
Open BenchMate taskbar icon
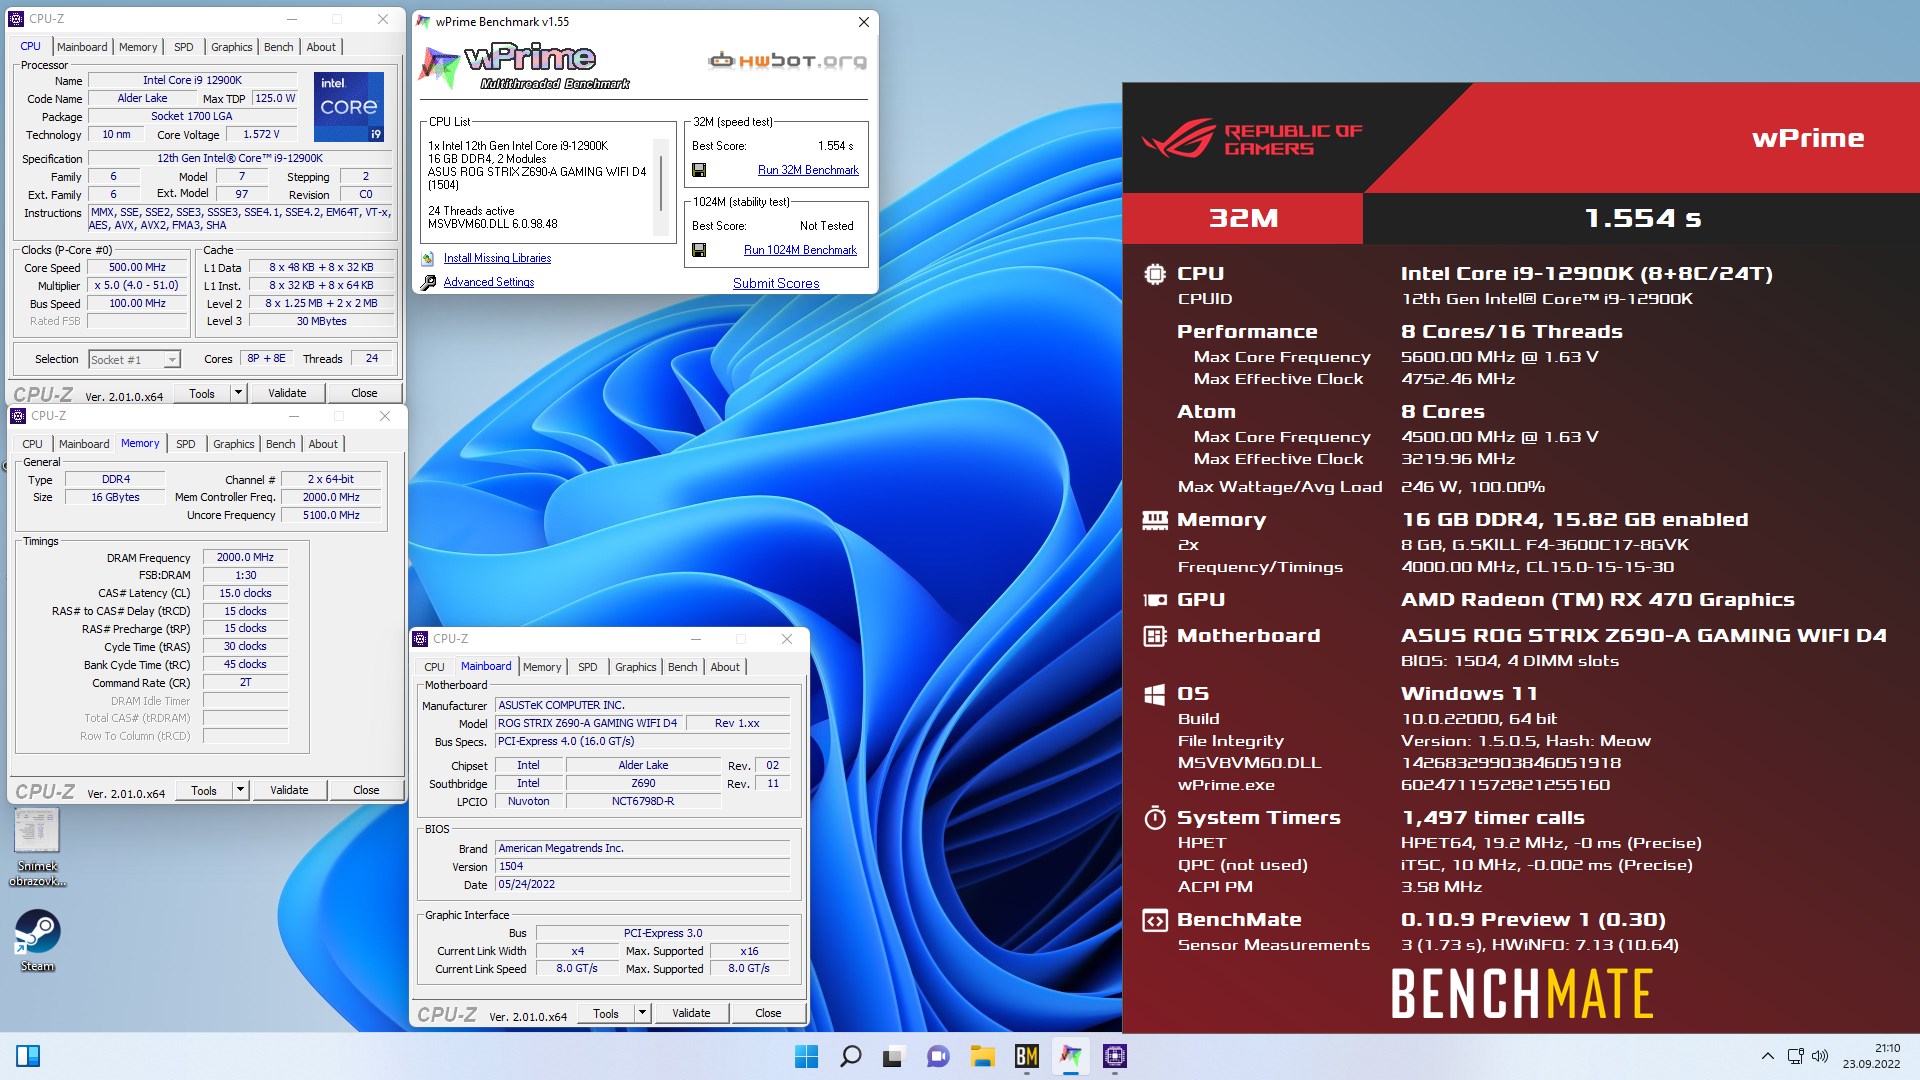[x=1026, y=1056]
